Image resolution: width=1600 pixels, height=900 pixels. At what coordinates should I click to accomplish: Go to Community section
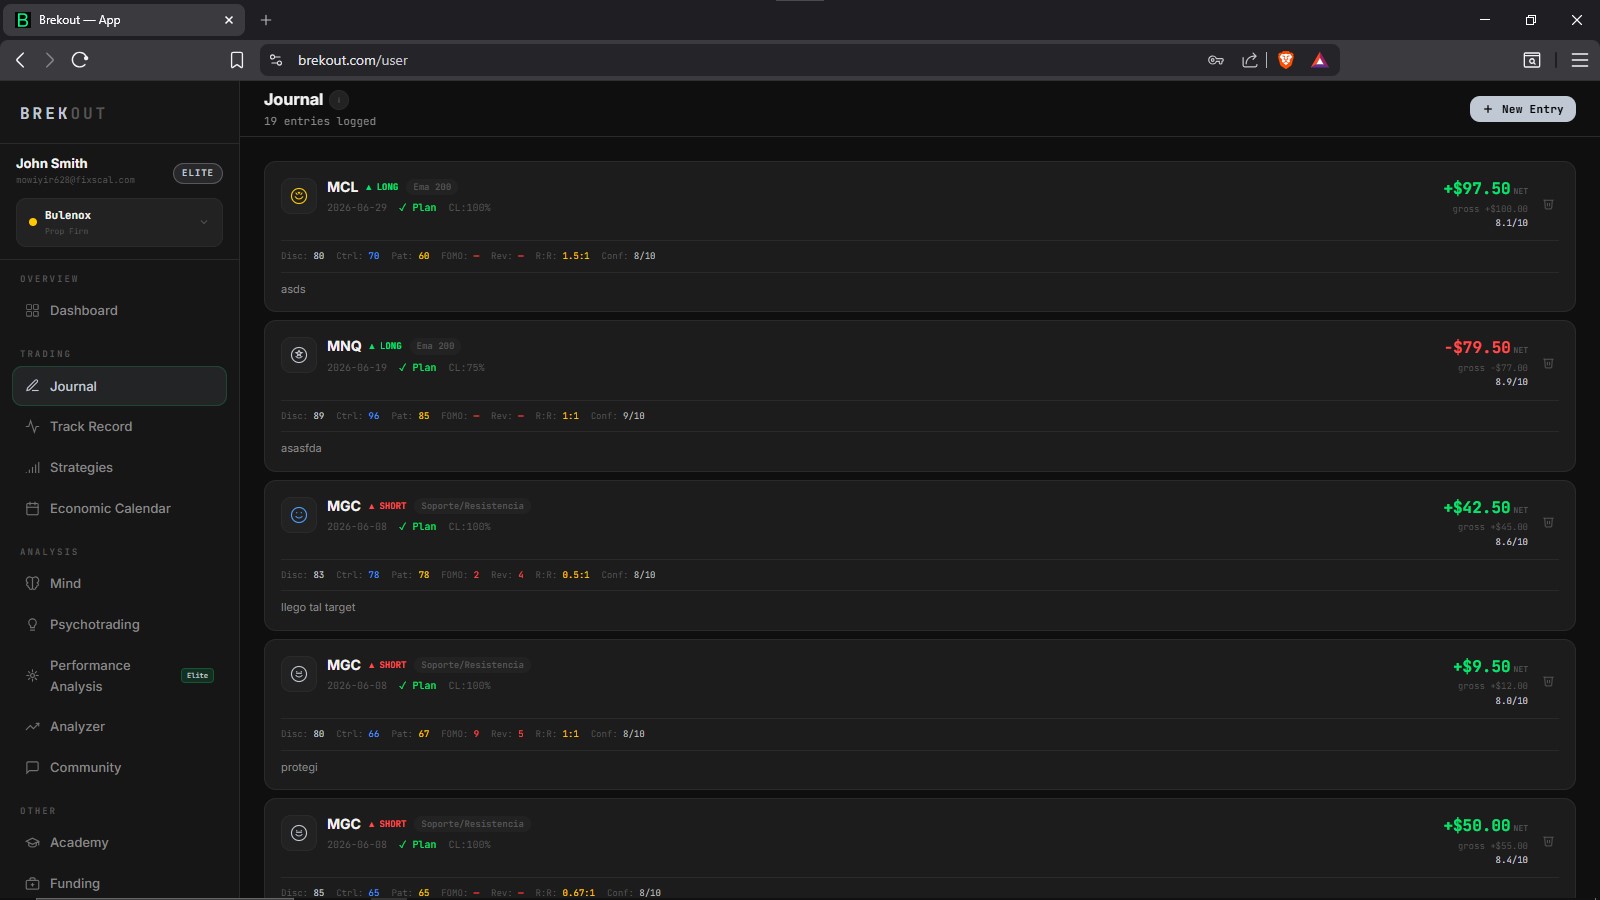(x=119, y=767)
